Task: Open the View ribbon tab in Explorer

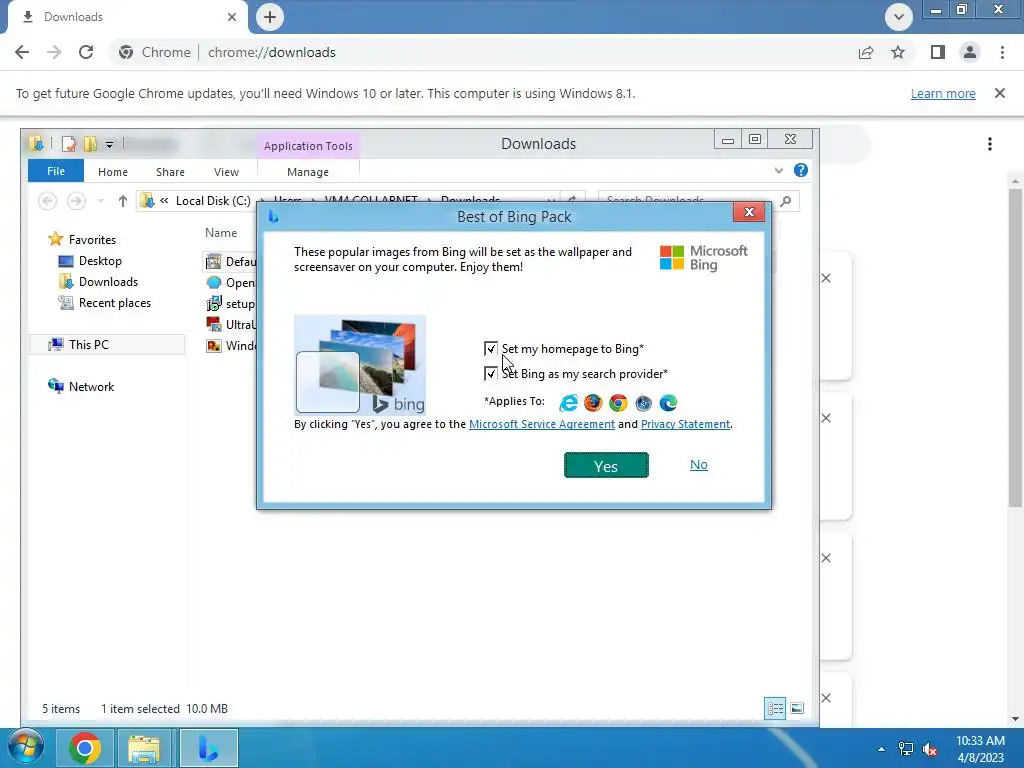Action: (226, 172)
